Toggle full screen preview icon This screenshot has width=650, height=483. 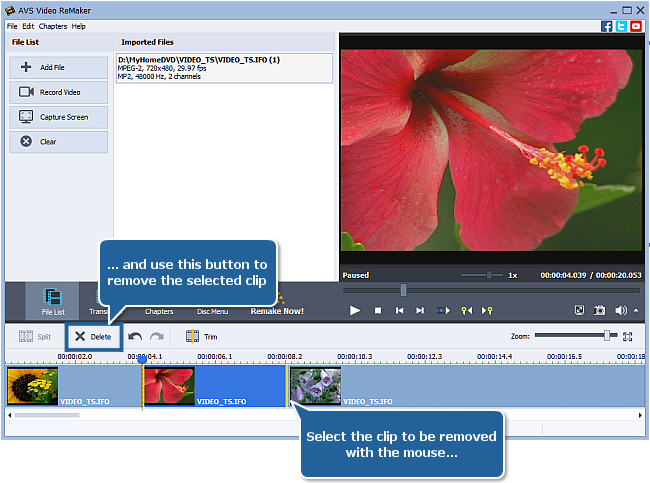point(579,310)
